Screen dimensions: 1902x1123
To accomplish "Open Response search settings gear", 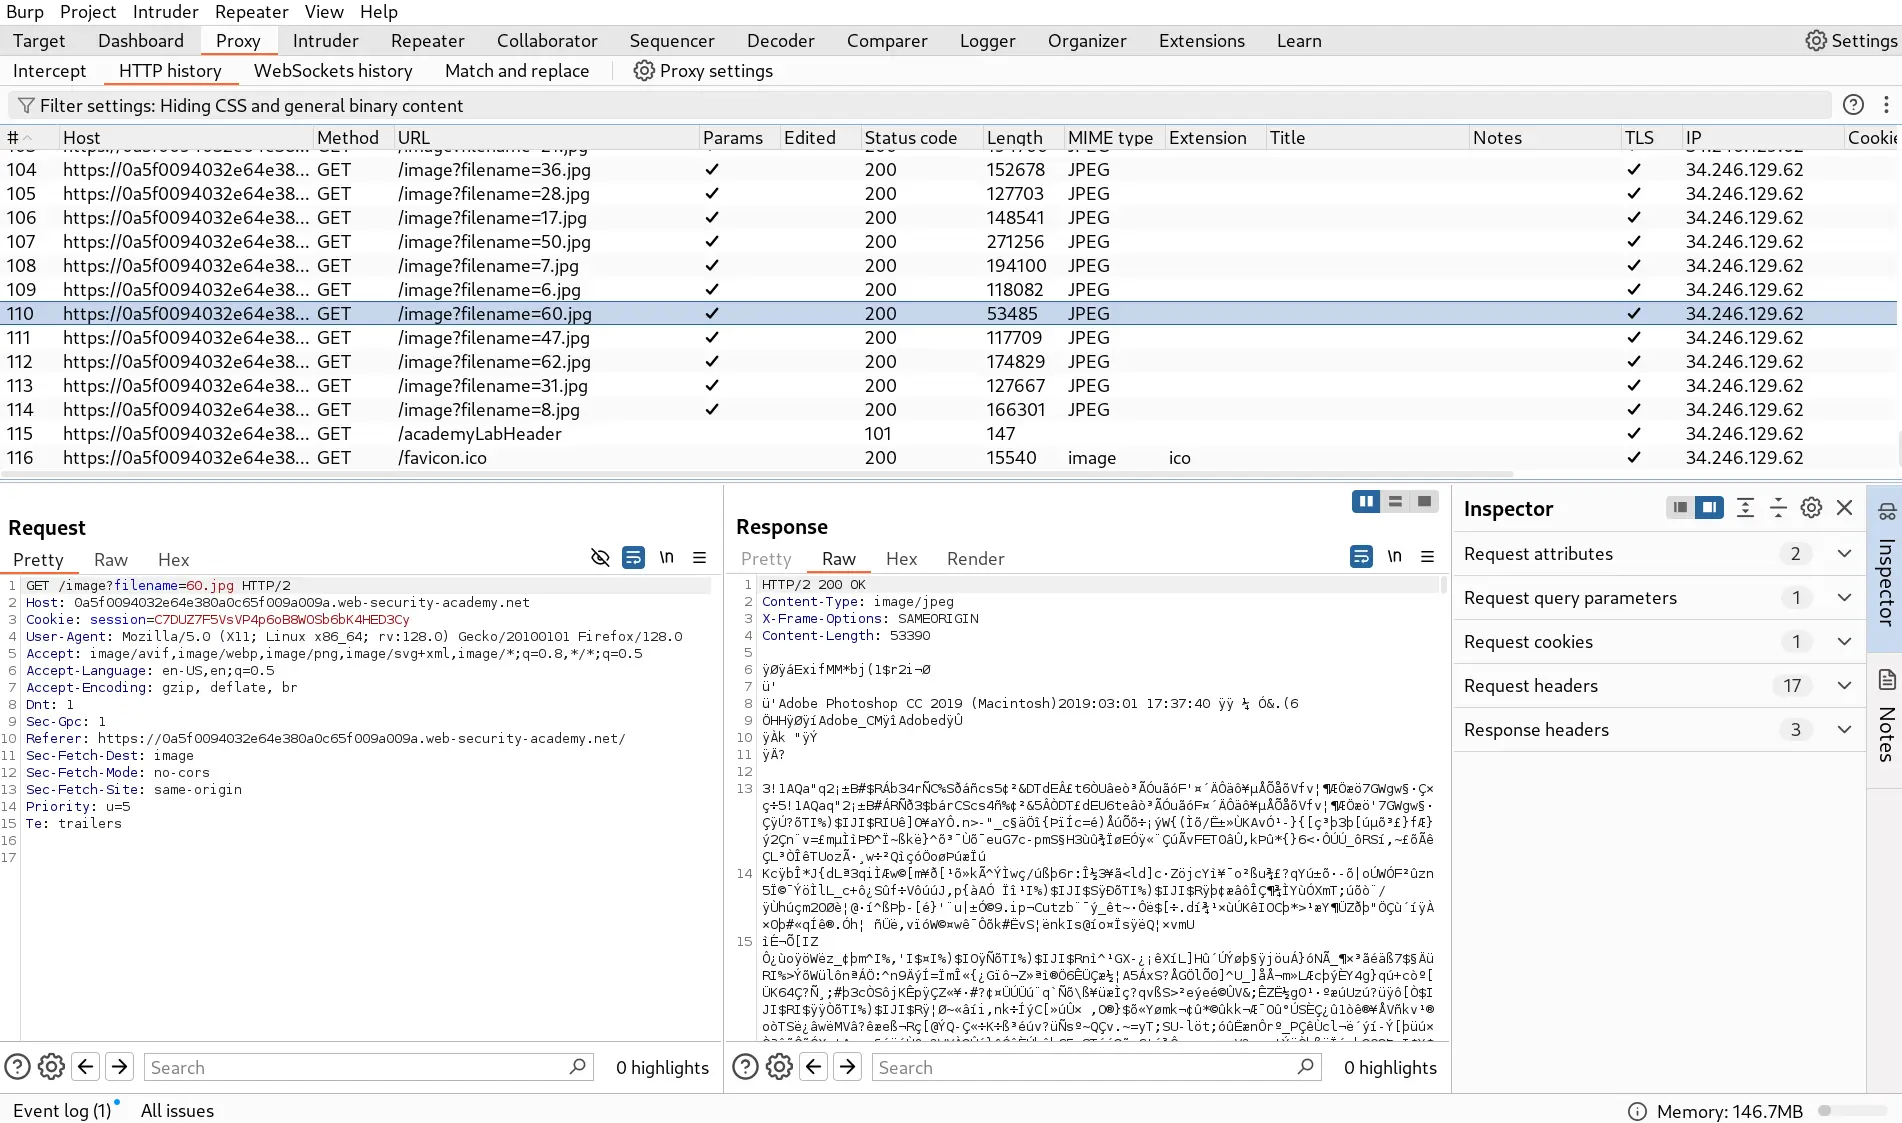I will pyautogui.click(x=779, y=1067).
